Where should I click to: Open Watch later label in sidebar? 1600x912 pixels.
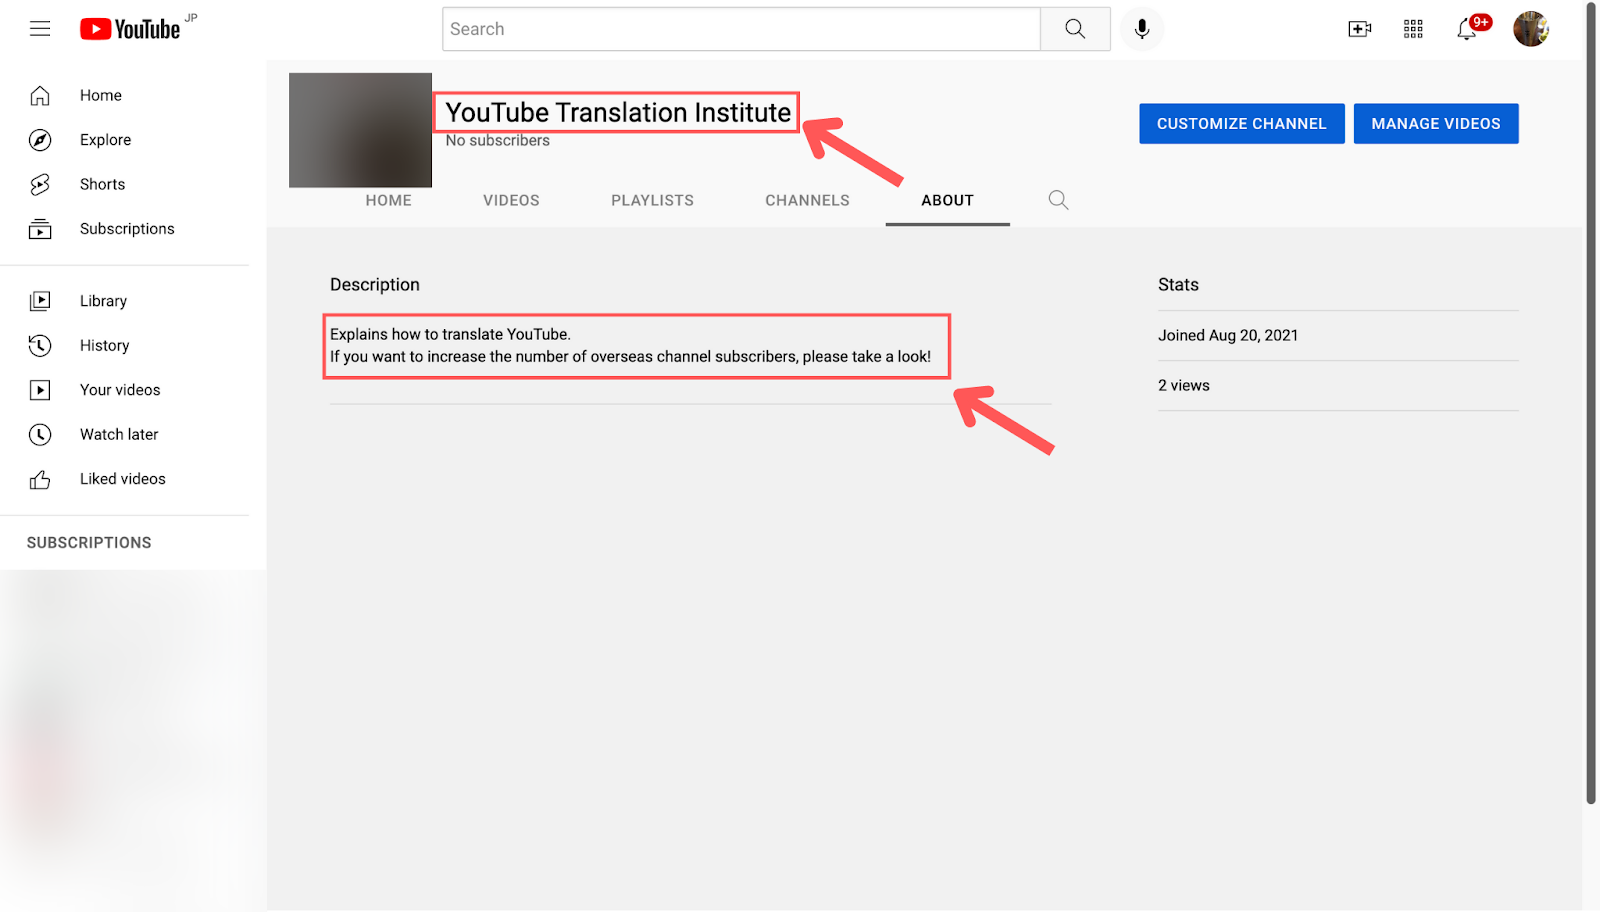coord(119,435)
